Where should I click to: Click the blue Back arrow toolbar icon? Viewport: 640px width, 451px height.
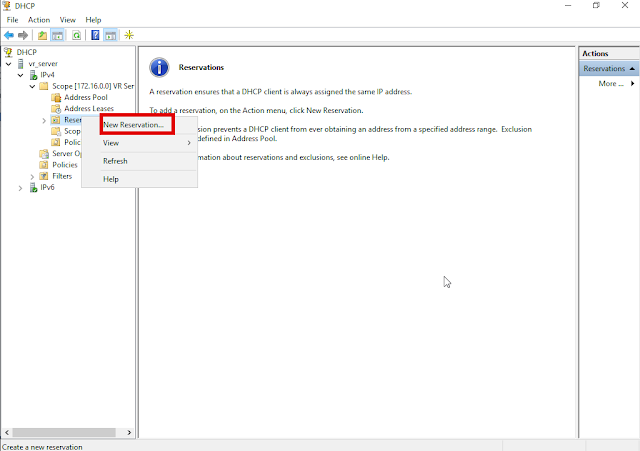pyautogui.click(x=9, y=35)
